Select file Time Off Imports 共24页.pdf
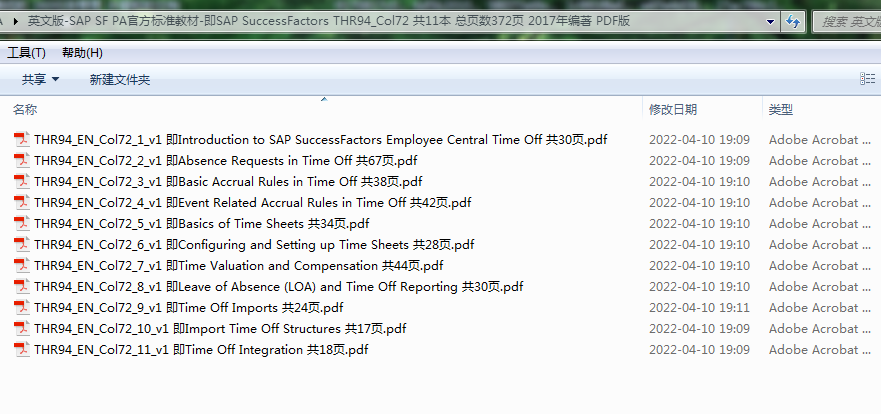The image size is (881, 414). tap(188, 307)
